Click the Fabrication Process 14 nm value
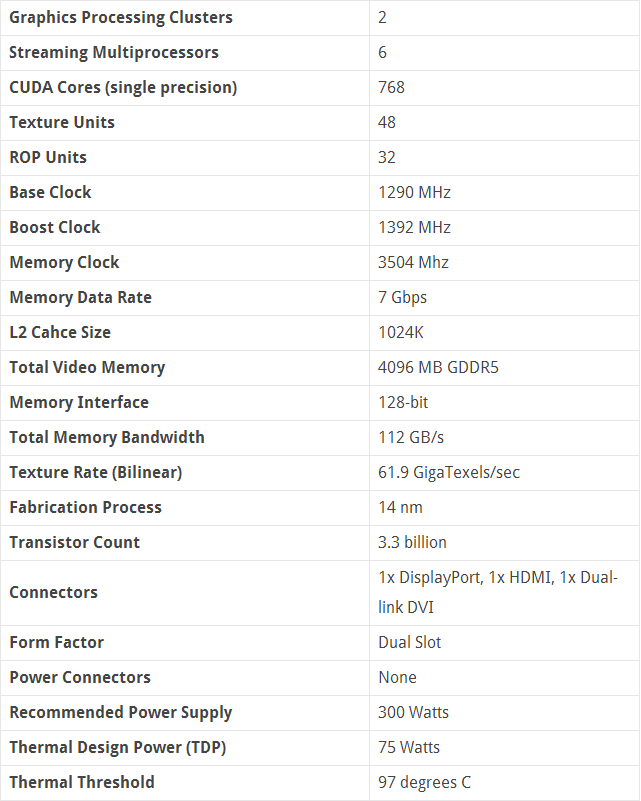 pyautogui.click(x=400, y=507)
